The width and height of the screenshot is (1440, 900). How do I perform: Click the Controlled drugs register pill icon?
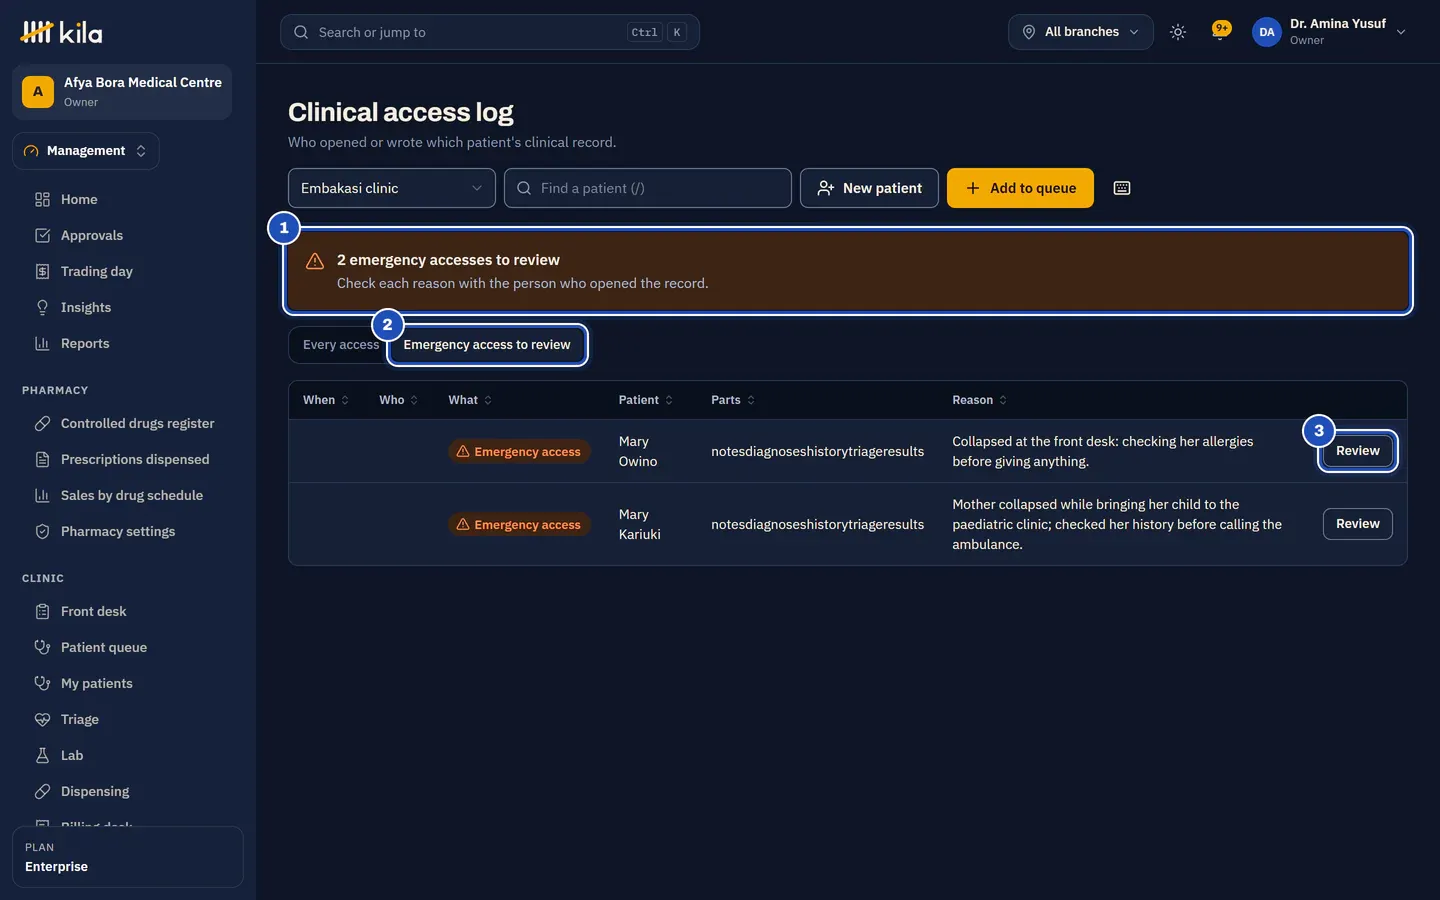pos(42,423)
